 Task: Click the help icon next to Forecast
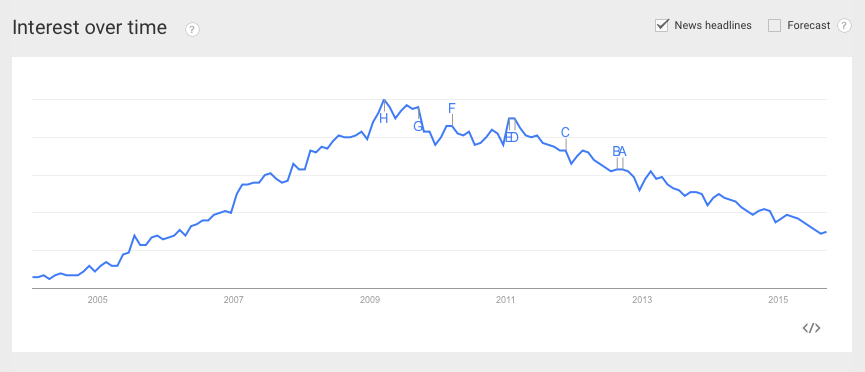coord(845,25)
